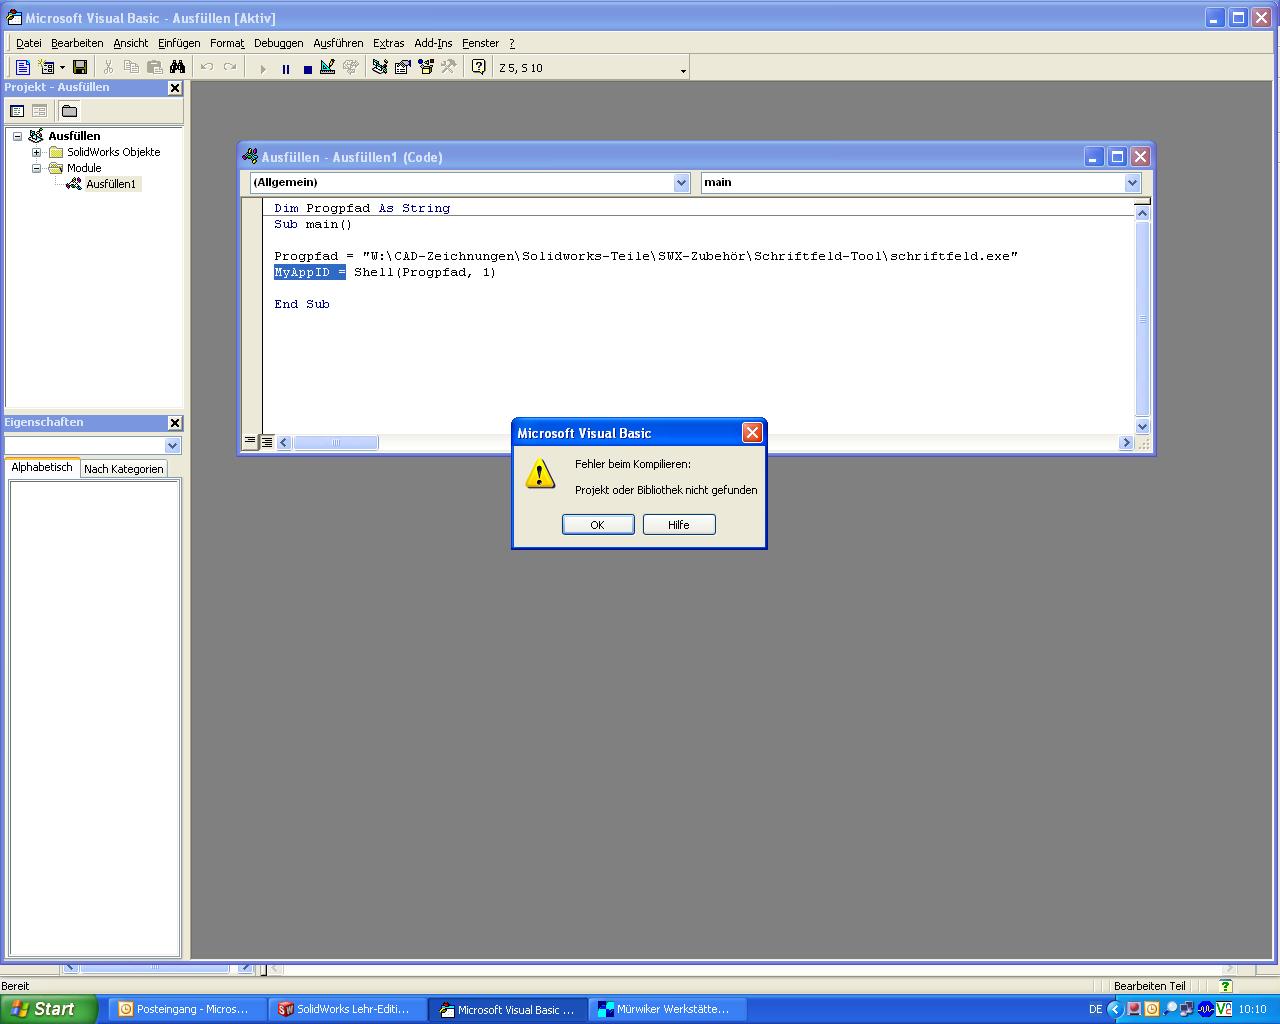
Task: Select the Module folder tree item
Action: coord(84,168)
